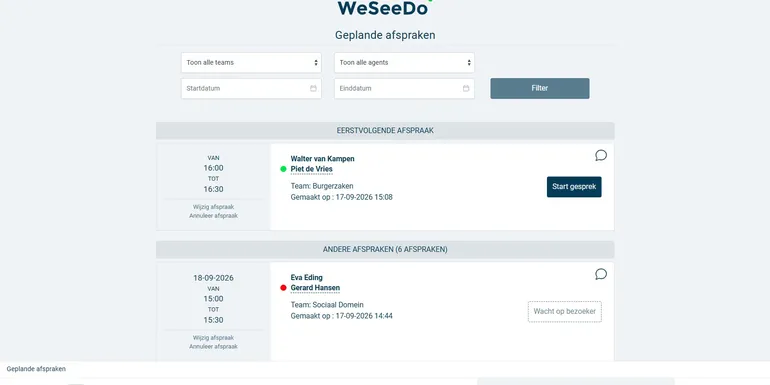Click the 'Start gesprek' button
The width and height of the screenshot is (770, 385).
pyautogui.click(x=574, y=187)
